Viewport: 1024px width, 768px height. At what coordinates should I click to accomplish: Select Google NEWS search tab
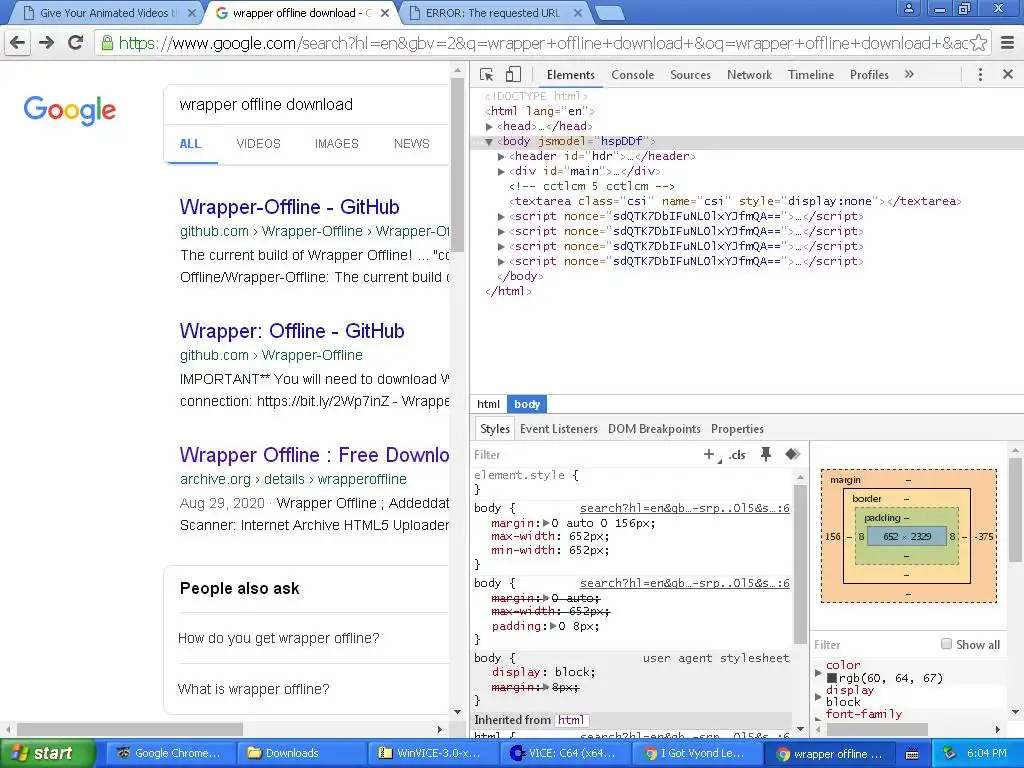(x=411, y=144)
